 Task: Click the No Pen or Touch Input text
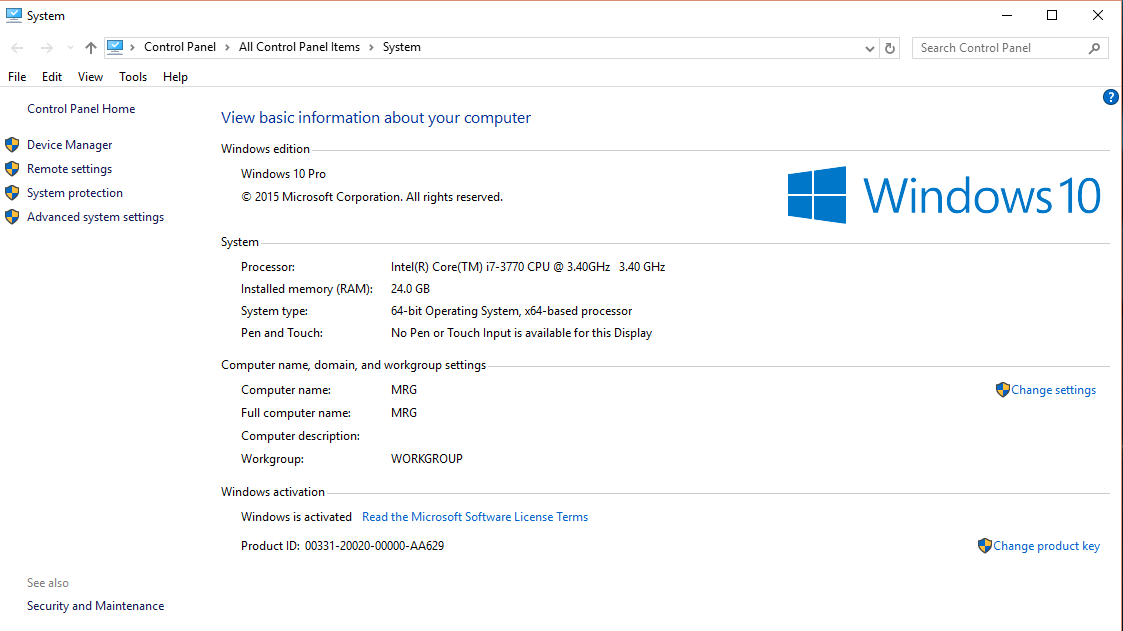click(521, 333)
